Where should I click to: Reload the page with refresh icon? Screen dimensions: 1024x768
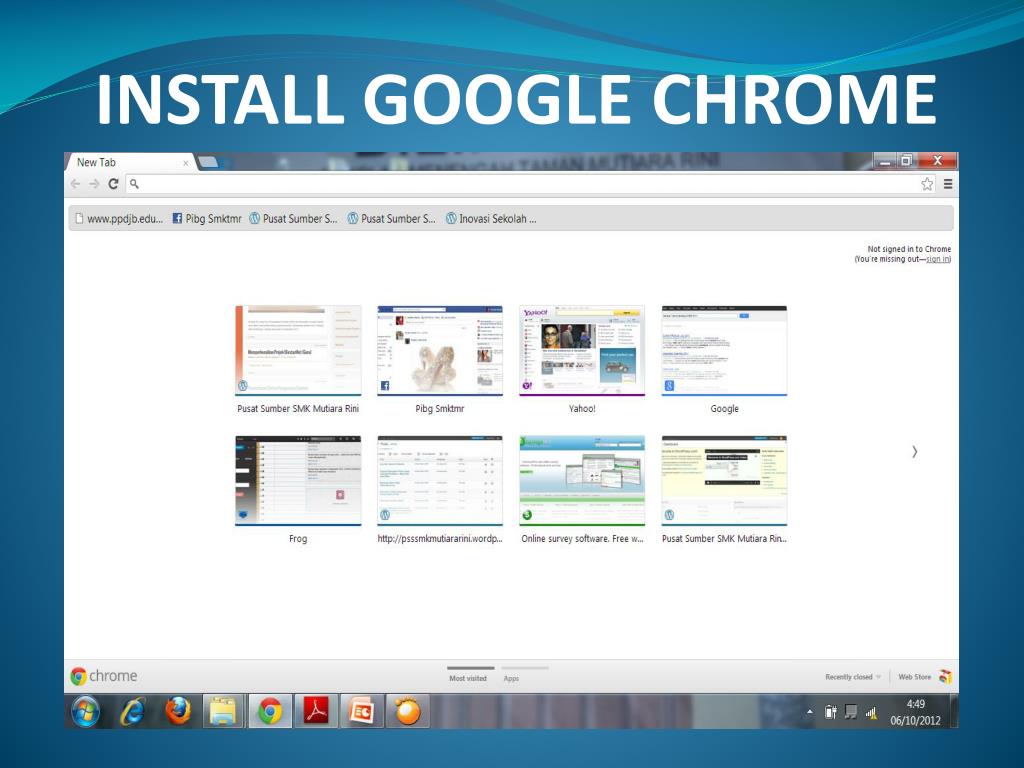113,184
